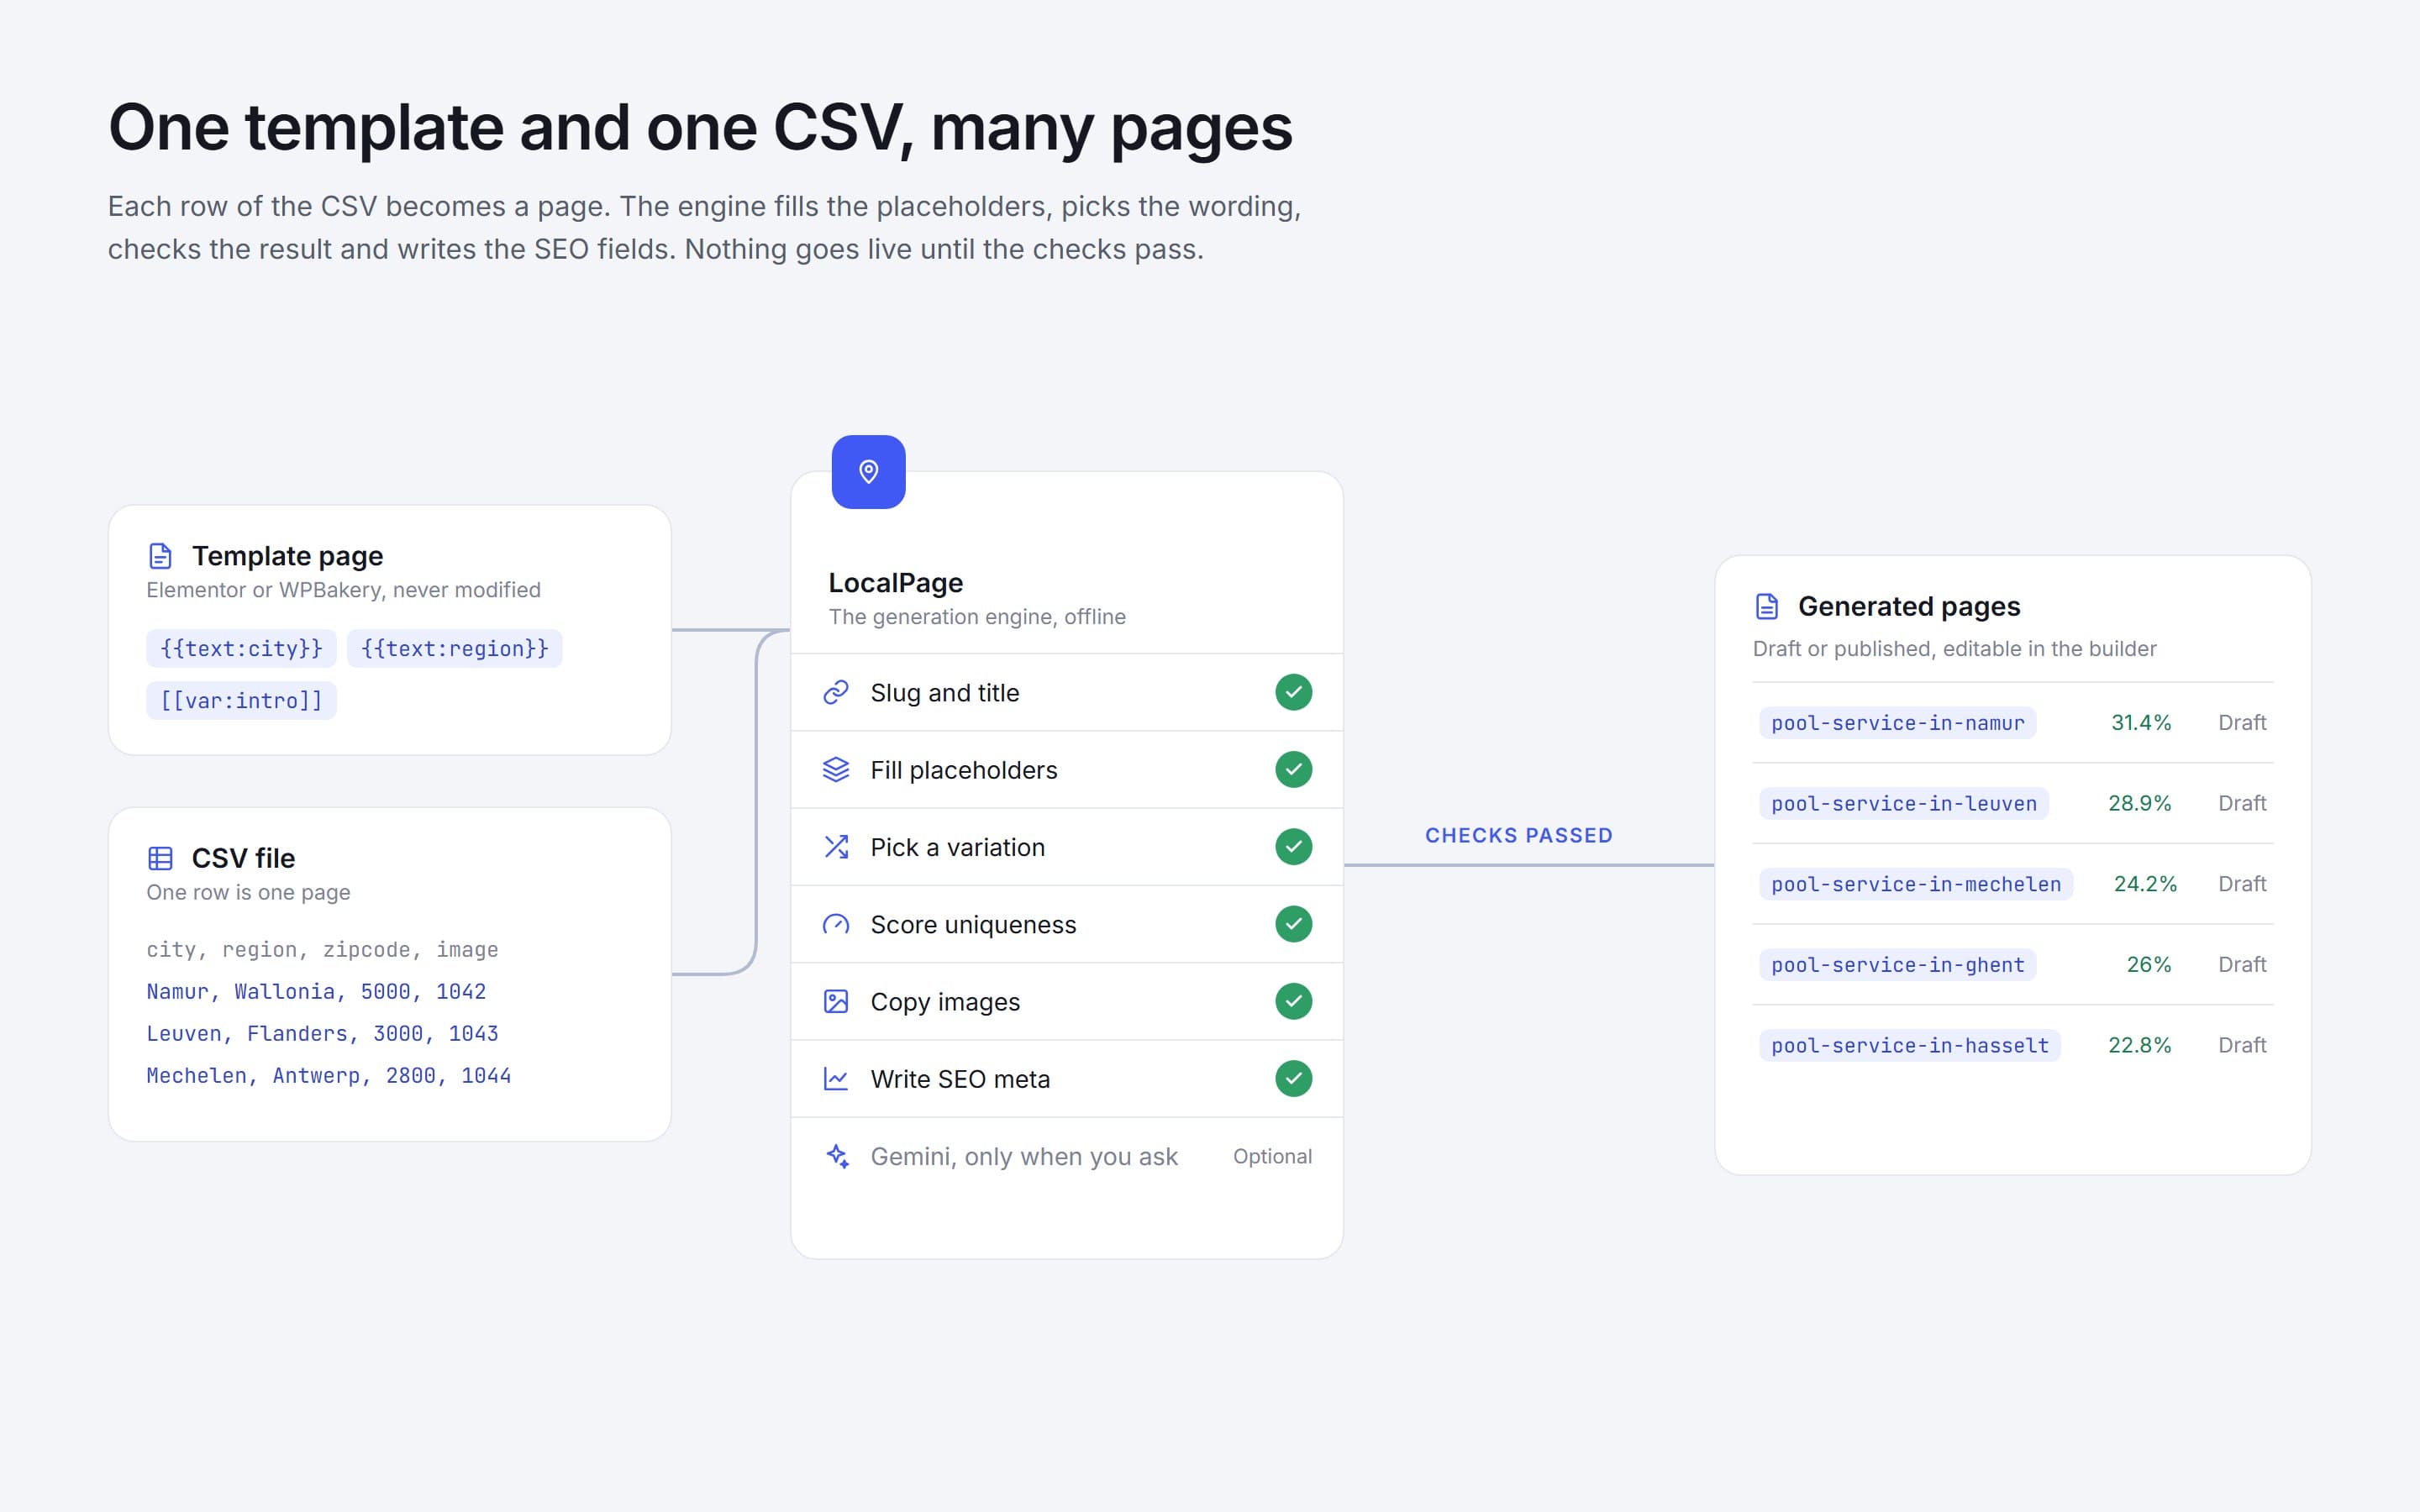
Task: Click green check next to Fill placeholders
Action: click(1293, 769)
